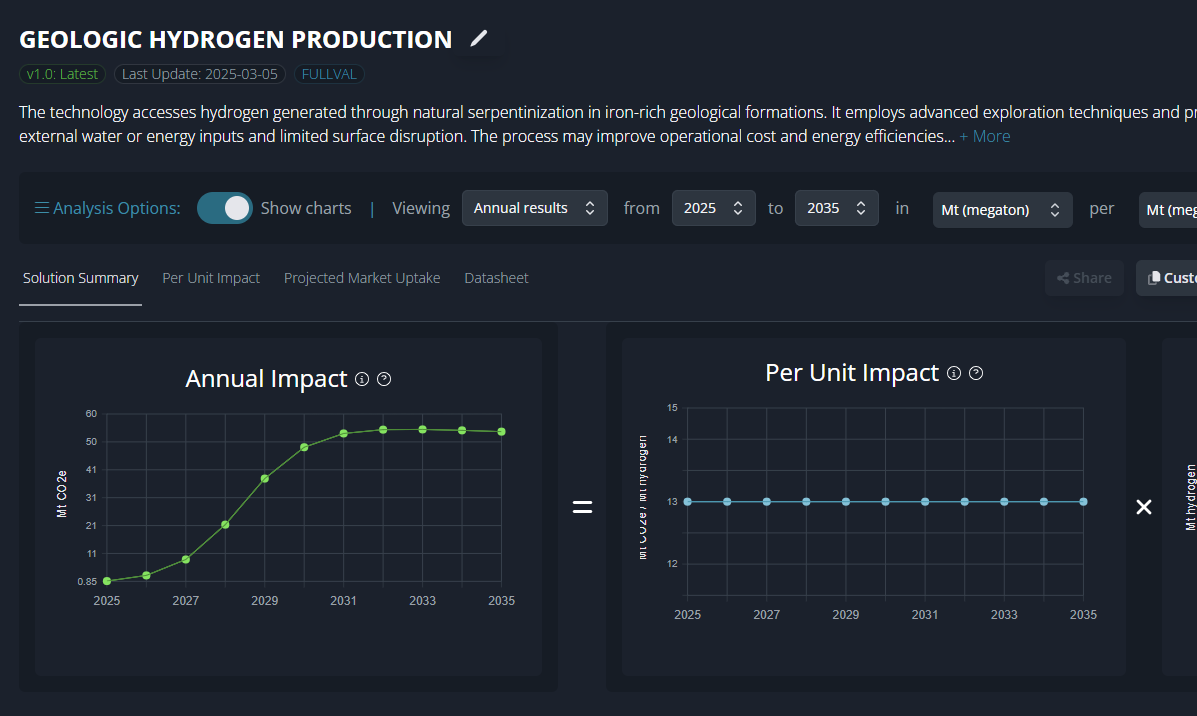Switch to the Projected Market Uptake tab

(362, 278)
